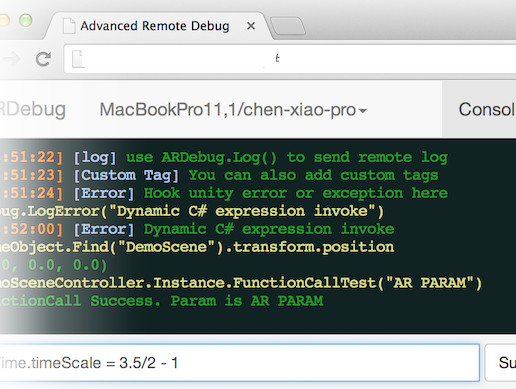Click the green maximize window button
516x389 pixels.
click(25, 20)
